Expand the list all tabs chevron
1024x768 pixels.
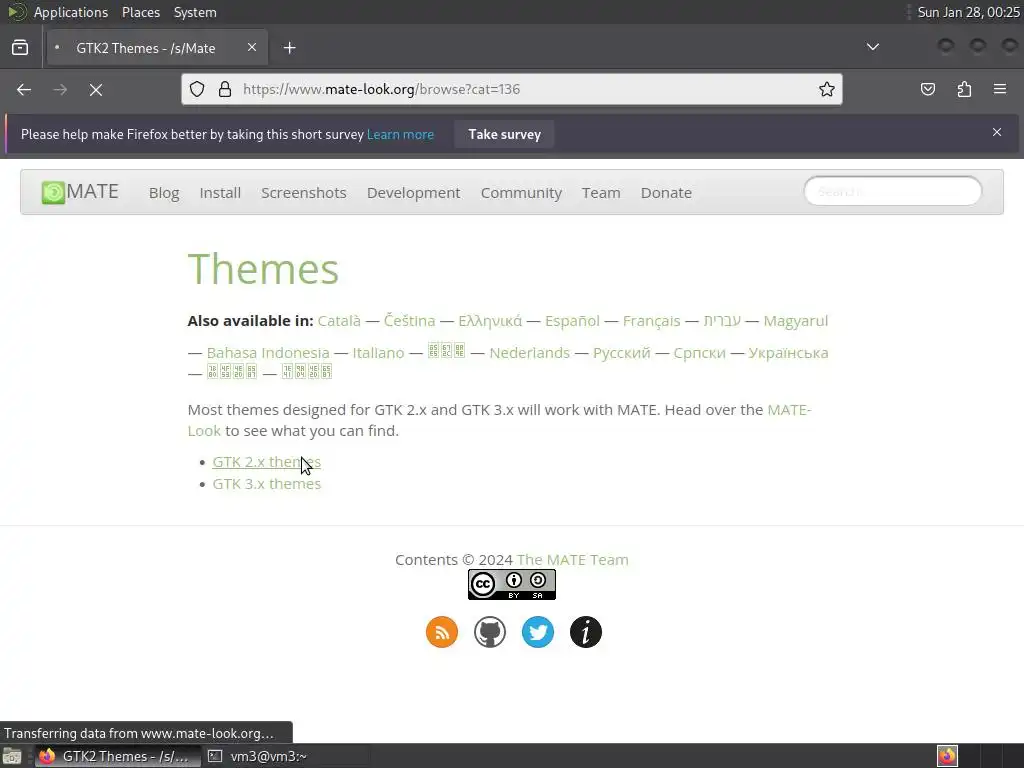coord(872,47)
